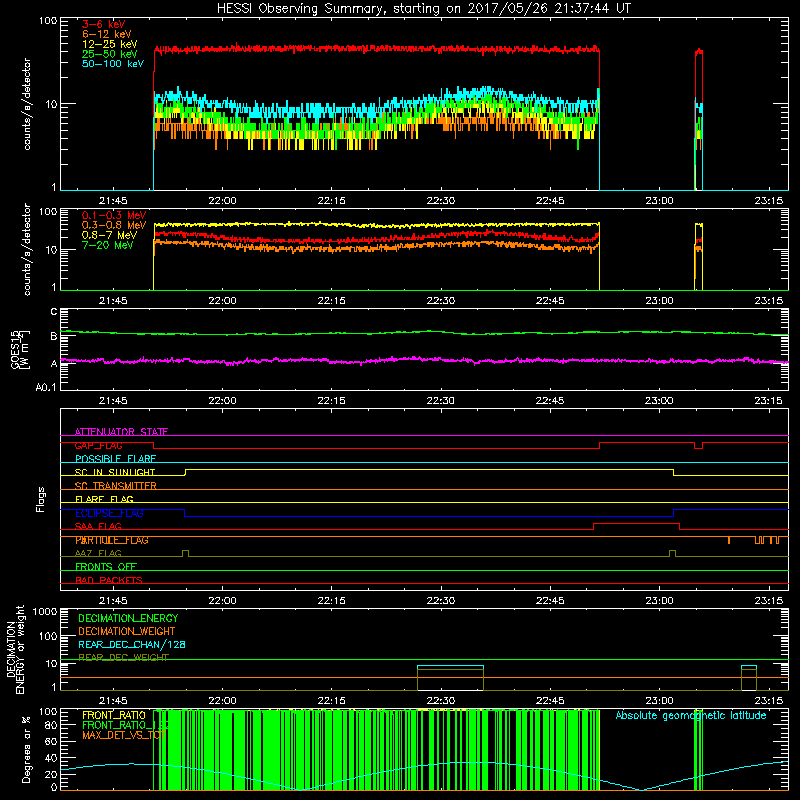Click the "DECIMATION ENERGY or weight" axis title
This screenshot has width=800, height=800.
click(x=15, y=649)
